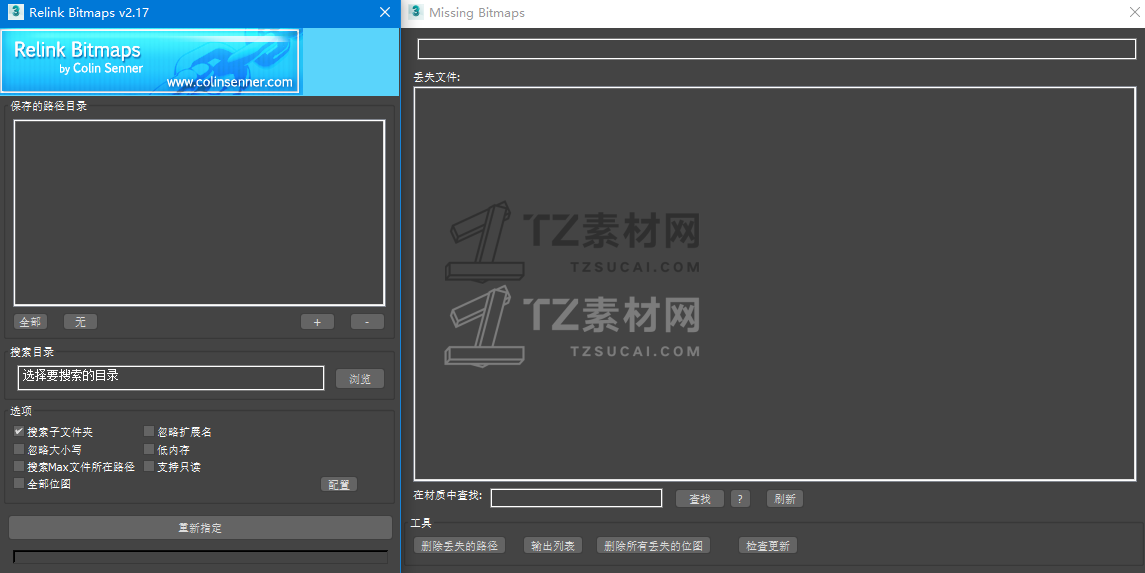Focus the 选择要搜索的目录 search directory field

171,377
